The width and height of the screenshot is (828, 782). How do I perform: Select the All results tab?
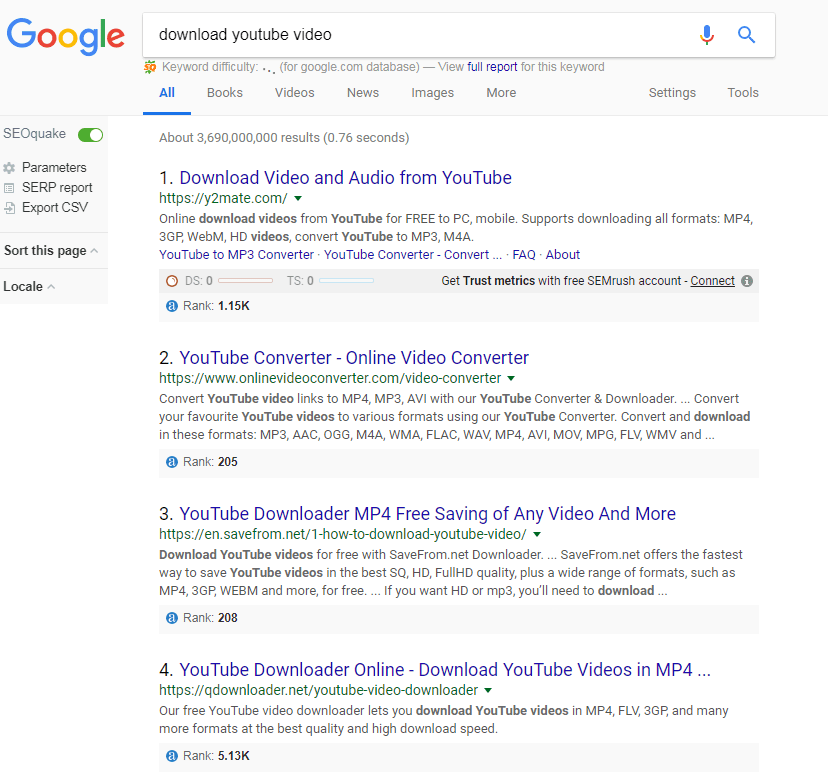coord(167,93)
